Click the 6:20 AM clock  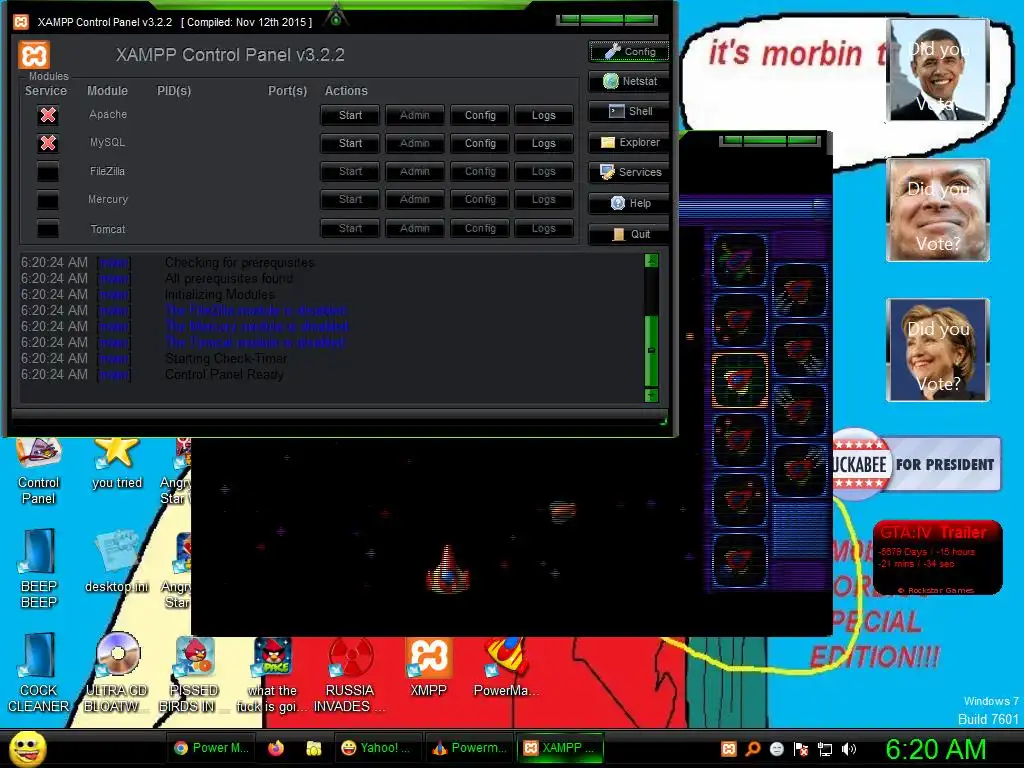click(x=935, y=749)
